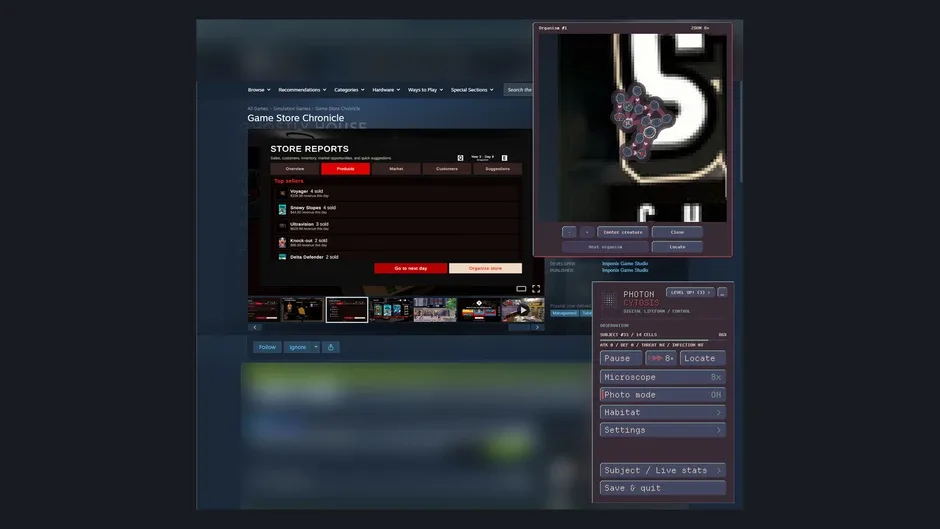
Task: Click the Customers tab in Store Reports
Action: pyautogui.click(x=447, y=169)
